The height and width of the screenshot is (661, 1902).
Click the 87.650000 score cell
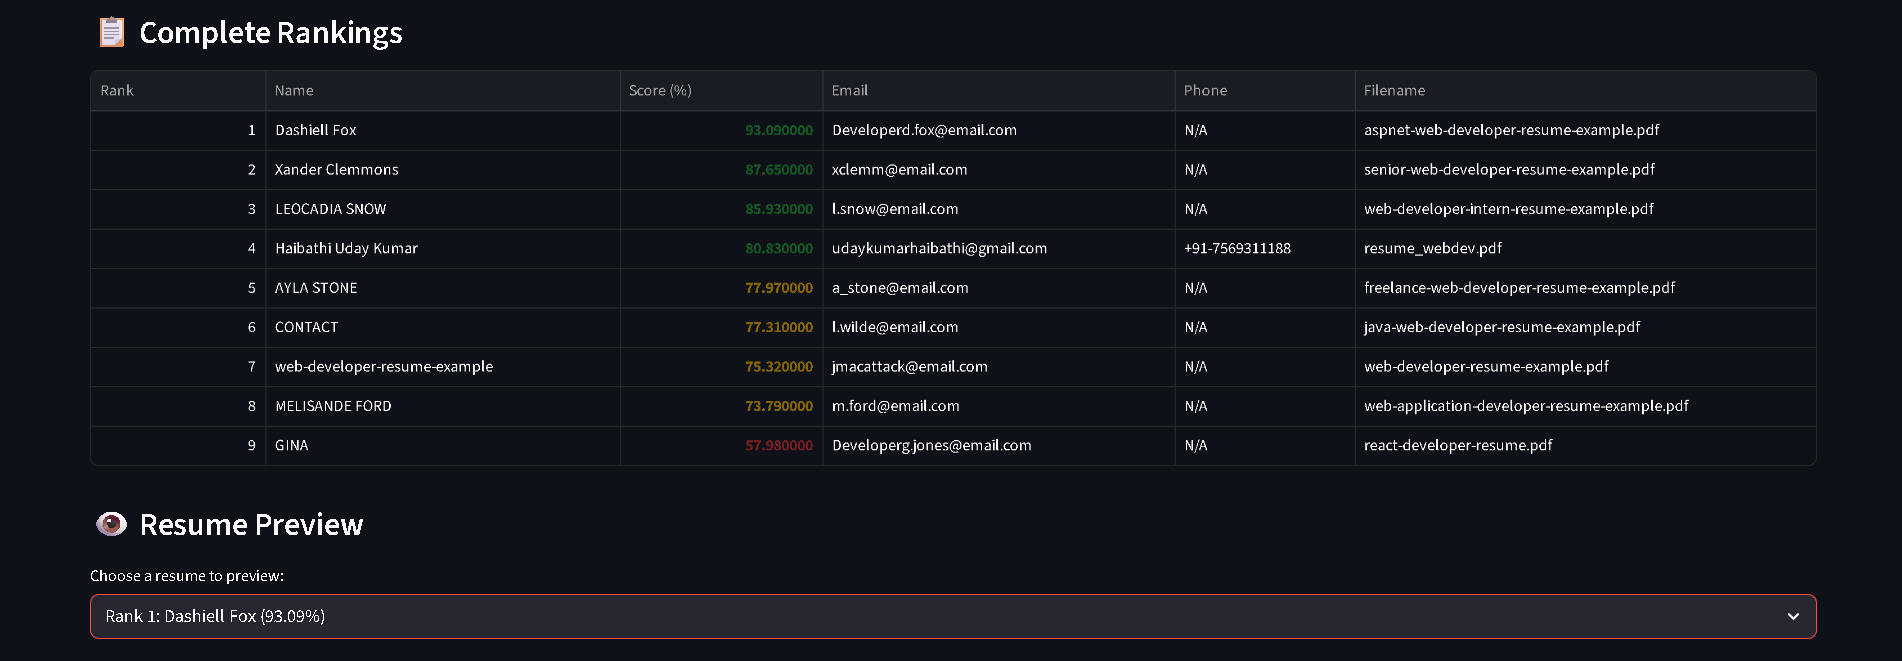721,170
